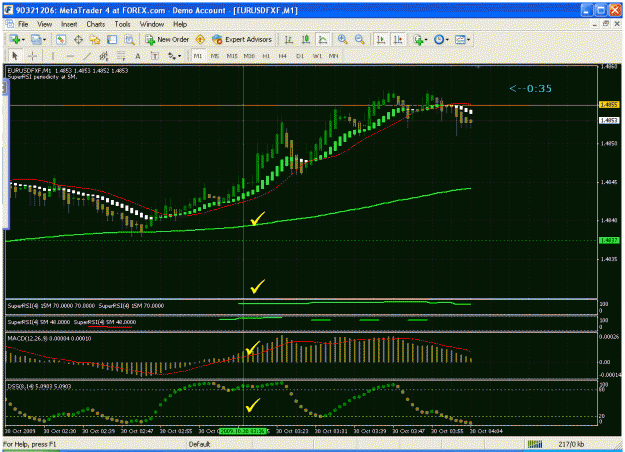Screen dimensions: 625x452
Task: Select the Equidistant Channel tool
Action: coord(104,56)
